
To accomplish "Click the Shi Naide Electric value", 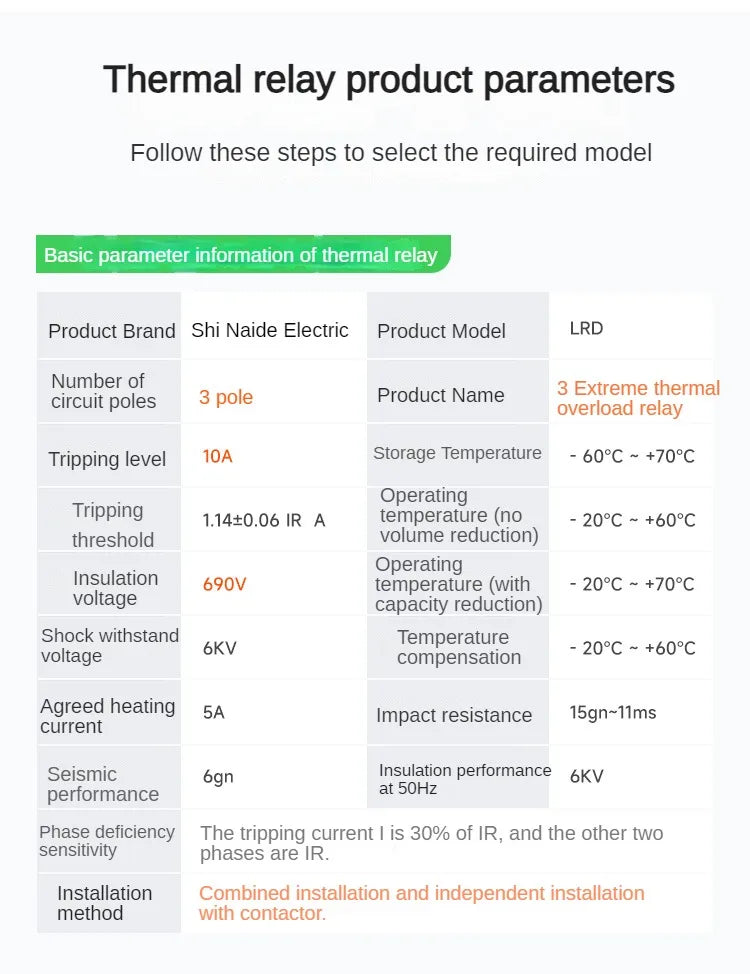I will [270, 330].
